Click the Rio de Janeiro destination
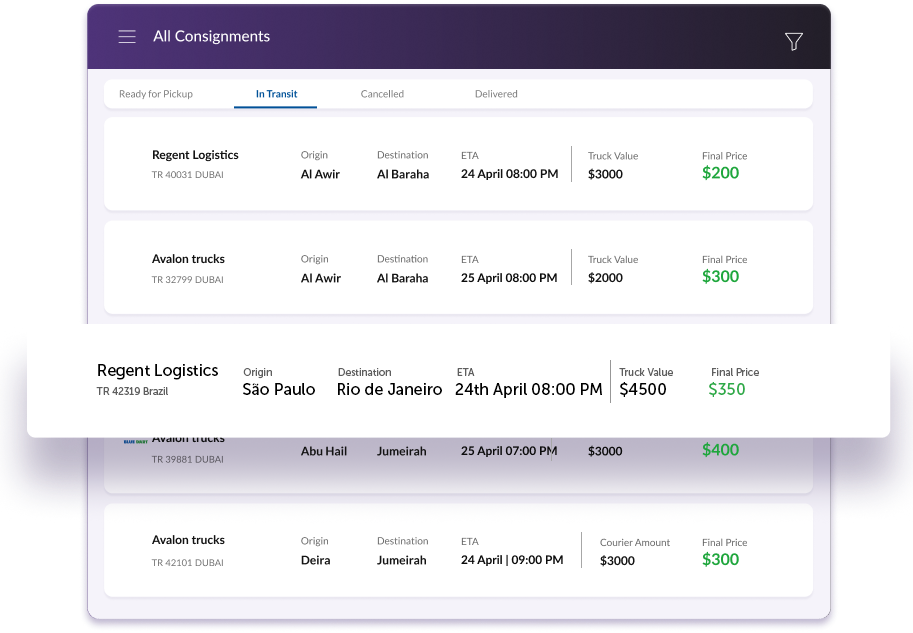913x633 pixels. (390, 389)
